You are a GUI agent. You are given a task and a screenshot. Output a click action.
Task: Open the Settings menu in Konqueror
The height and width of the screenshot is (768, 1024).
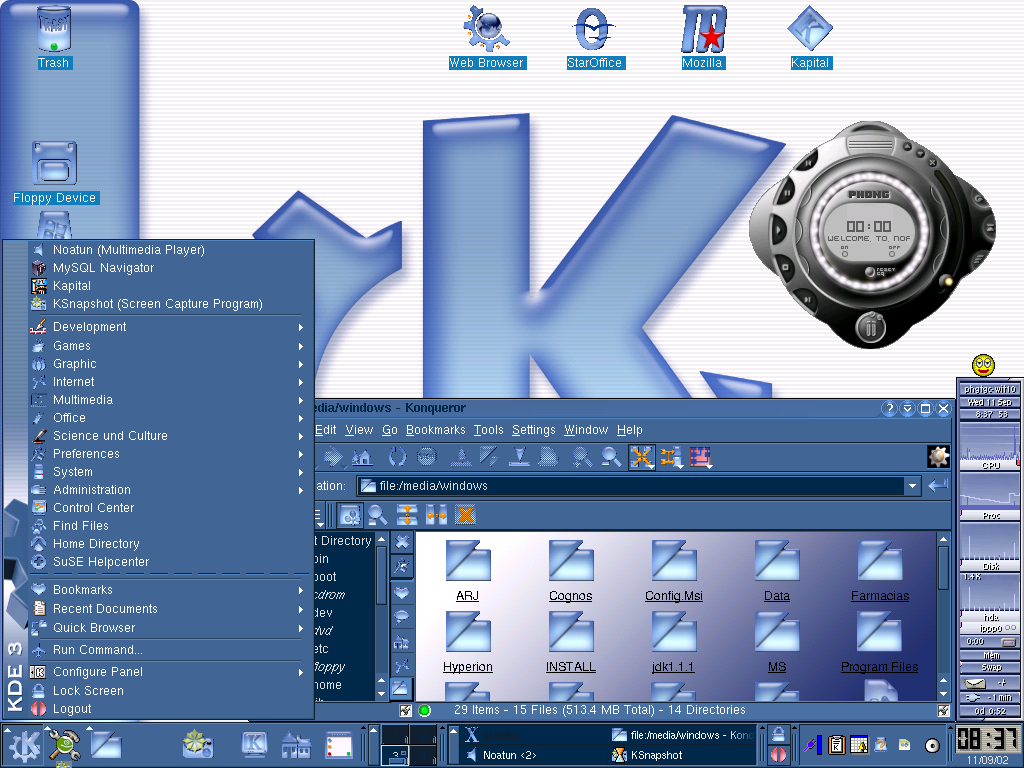click(534, 430)
